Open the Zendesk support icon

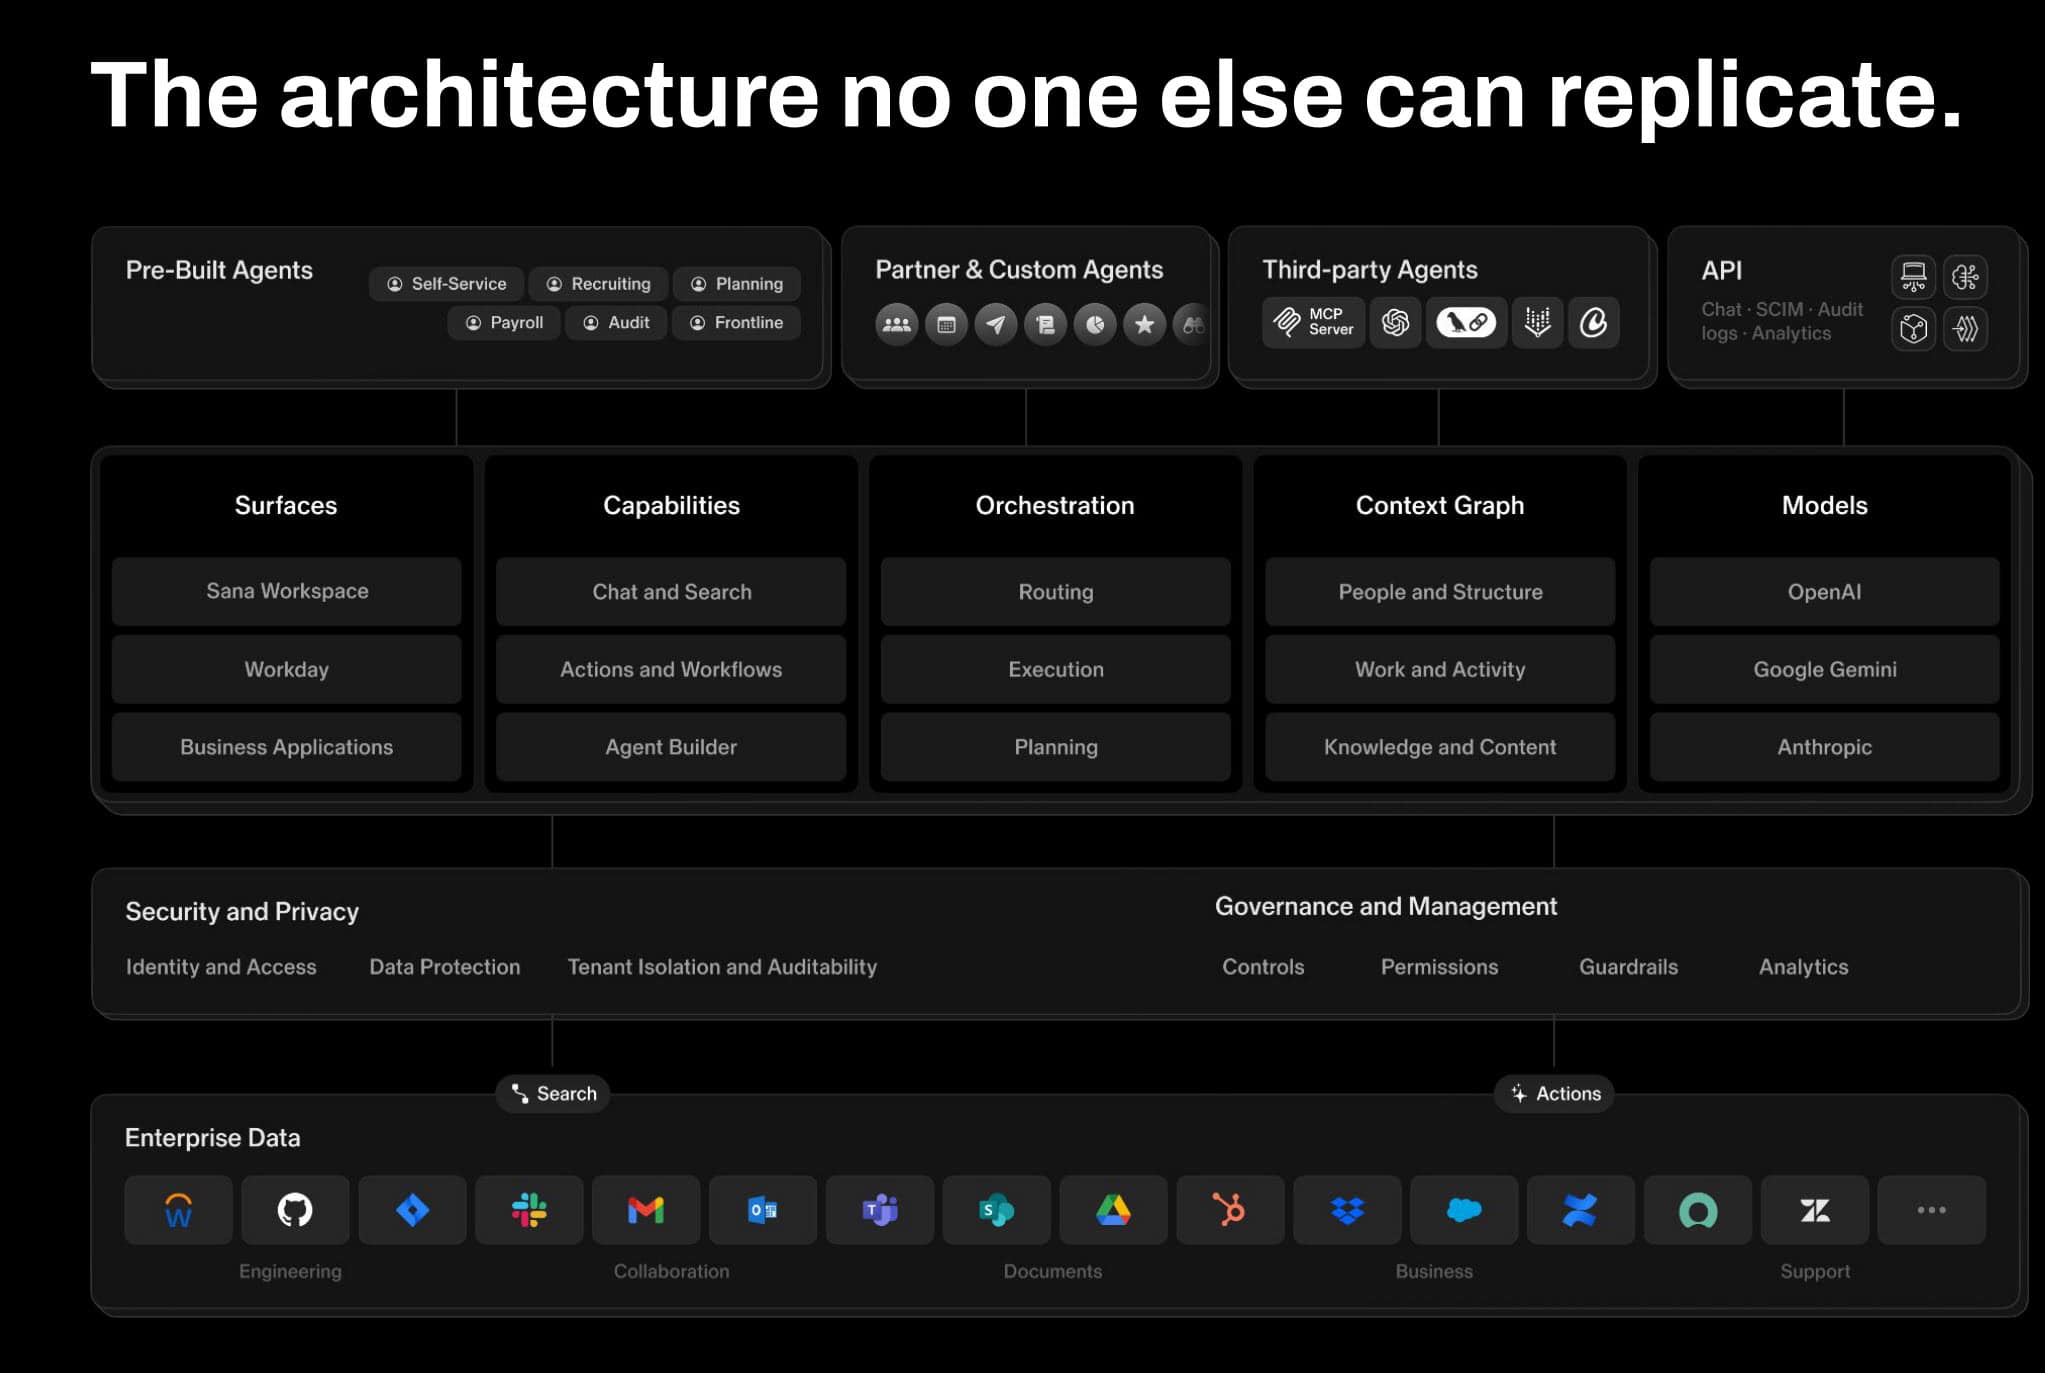click(1814, 1210)
